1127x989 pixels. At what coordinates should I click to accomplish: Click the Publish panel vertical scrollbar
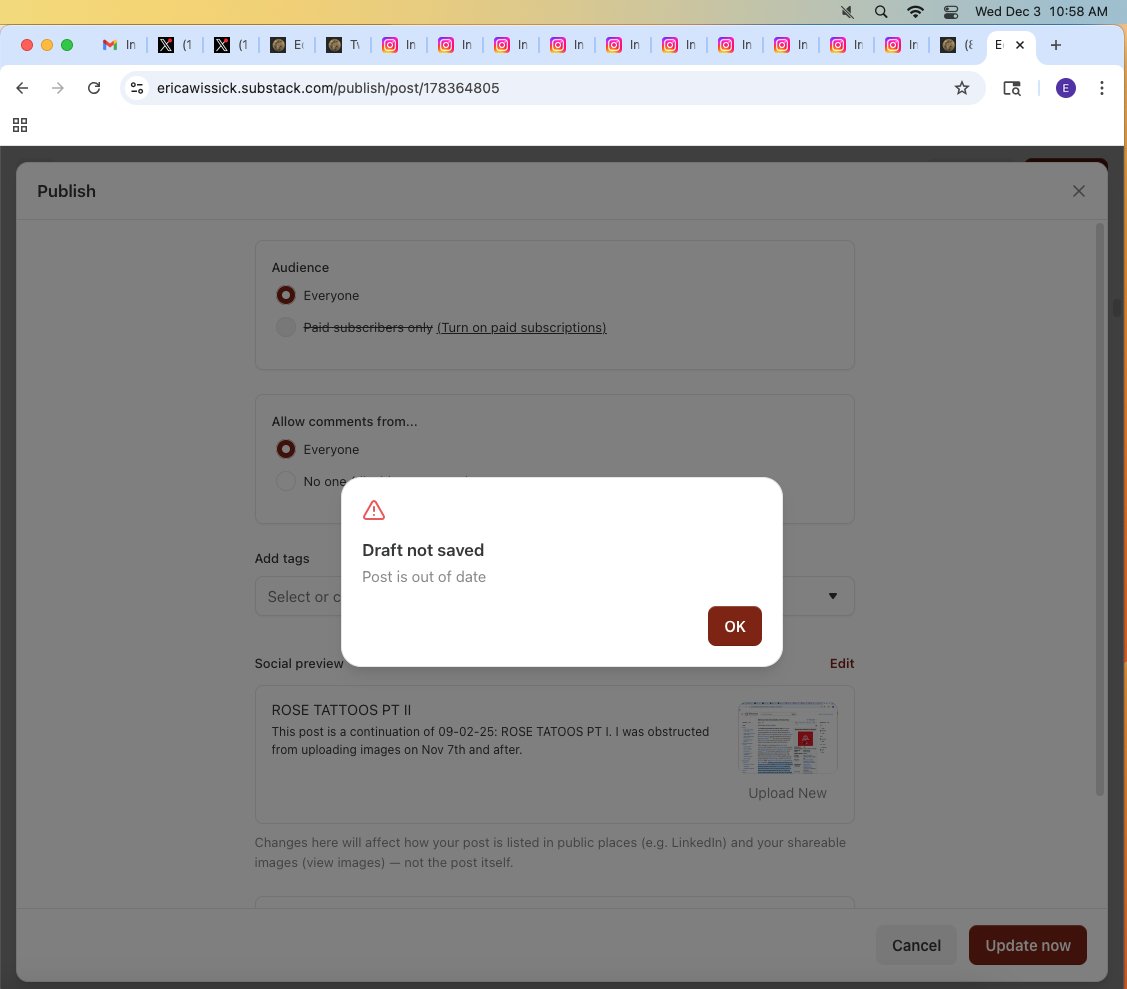pyautogui.click(x=1099, y=510)
